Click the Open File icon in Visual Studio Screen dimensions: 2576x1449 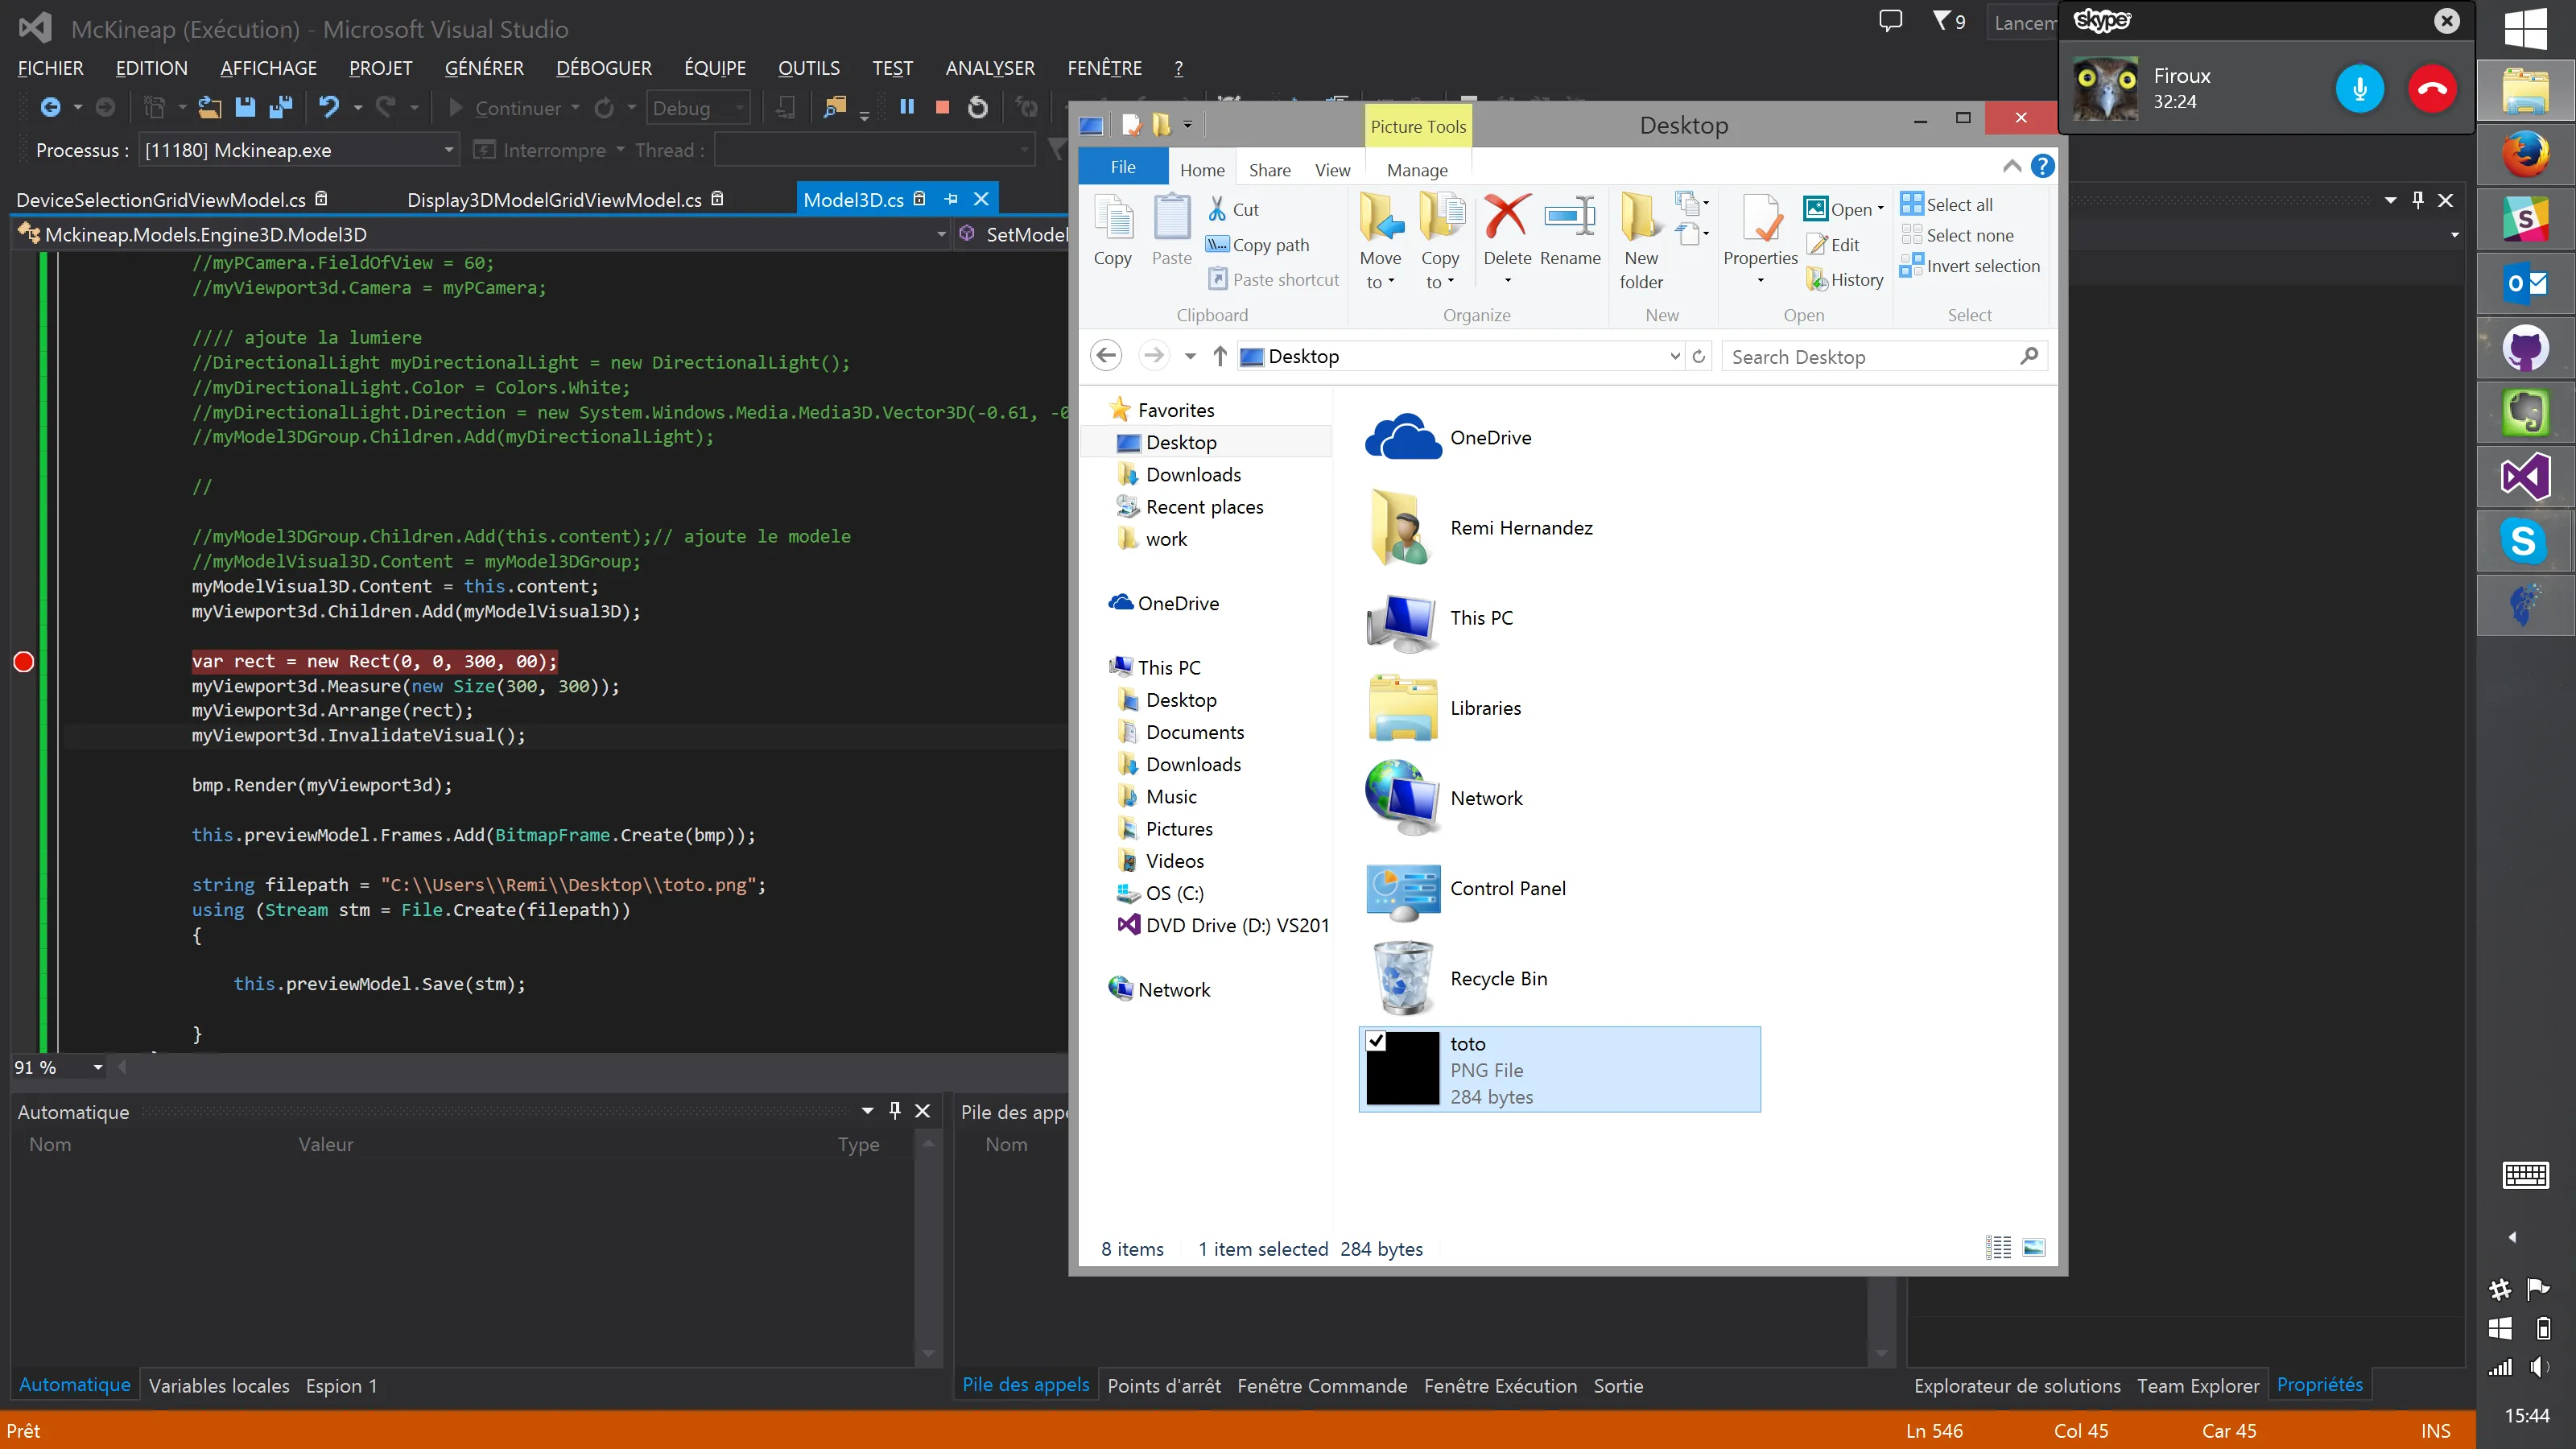[x=209, y=107]
